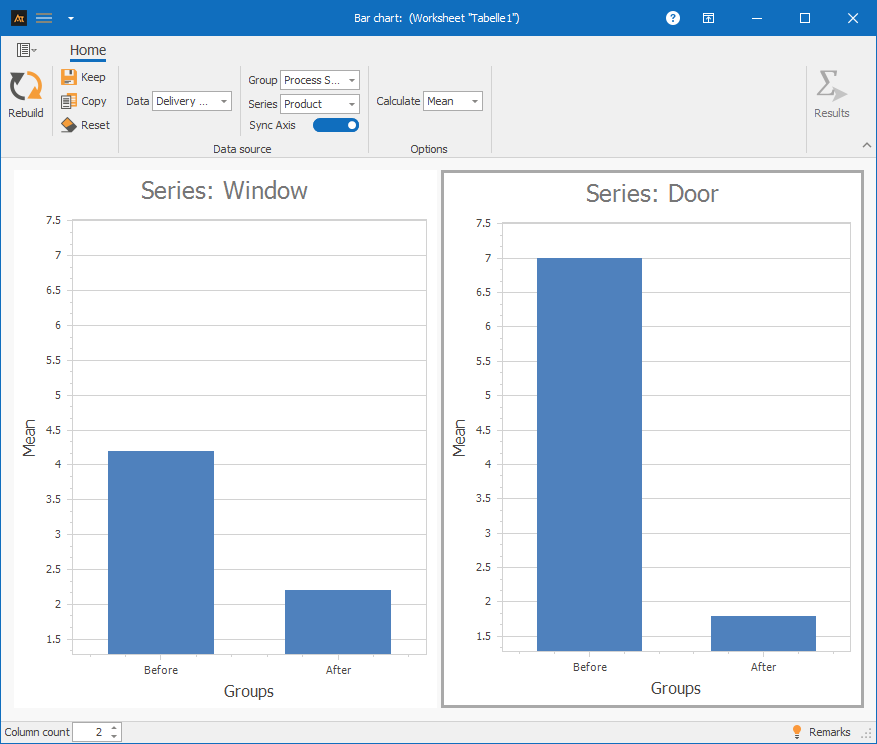Open the Data dropdown showing Delivery
The height and width of the screenshot is (744, 877).
click(x=191, y=101)
